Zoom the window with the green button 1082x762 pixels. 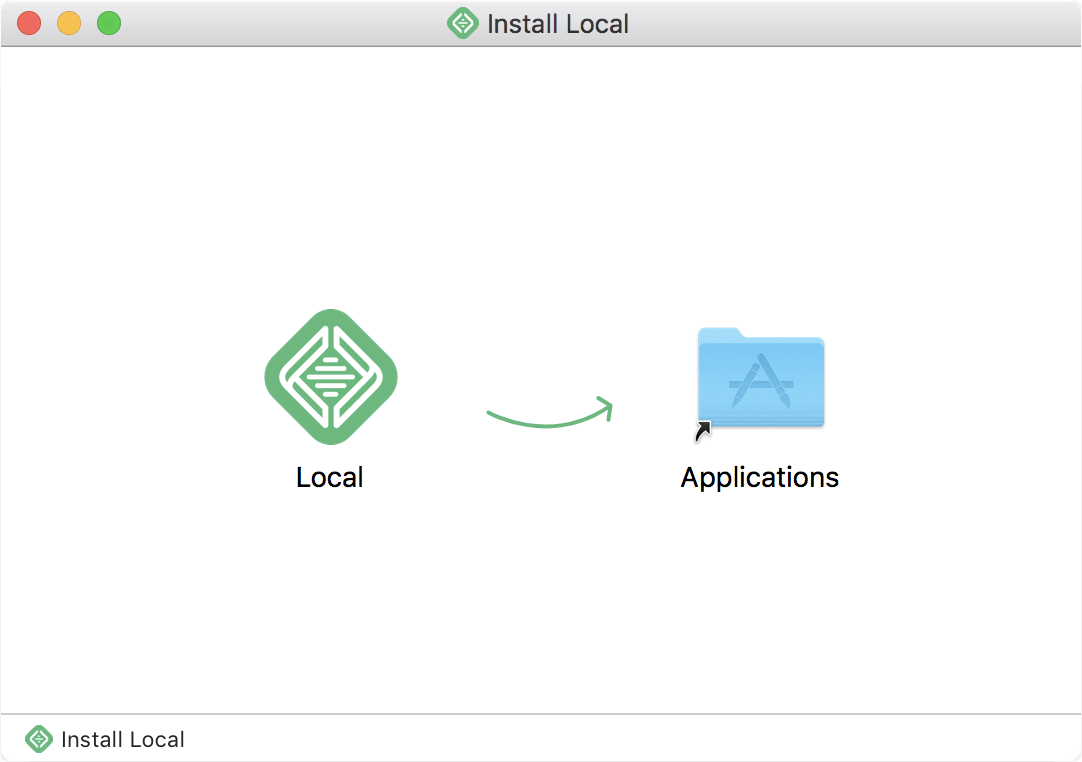coord(109,23)
